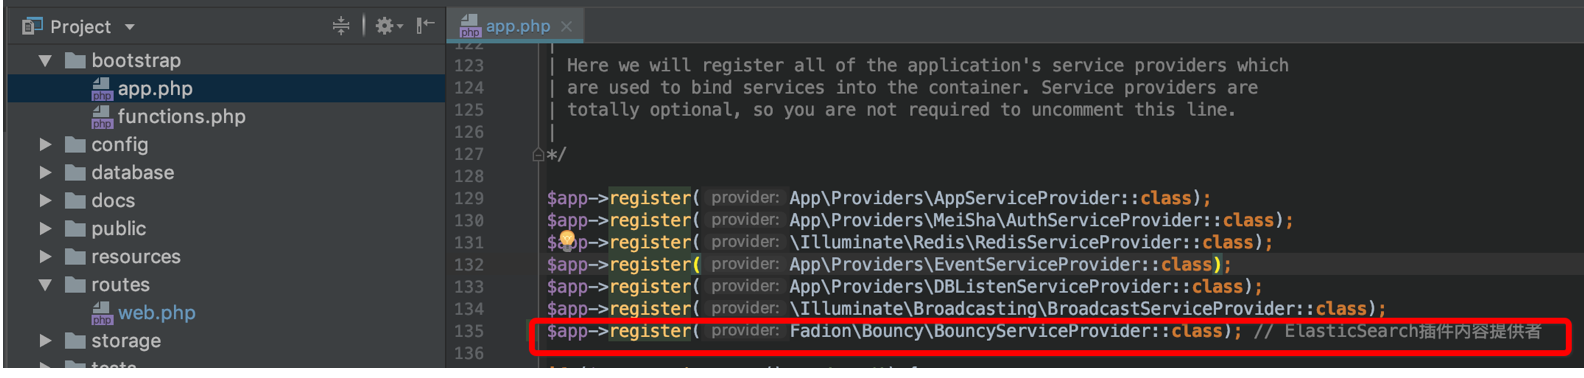The width and height of the screenshot is (1584, 378).
Task: Click comment text 'totally optional'
Action: click(650, 109)
